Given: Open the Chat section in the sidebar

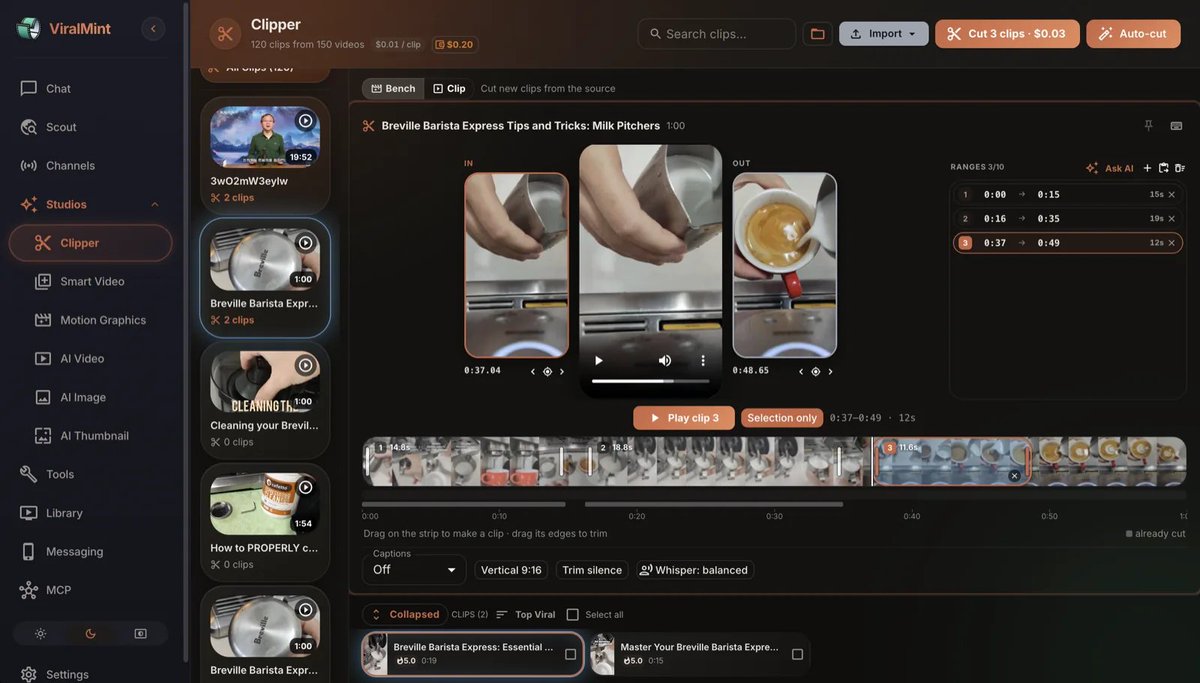Looking at the screenshot, I should (90, 88).
